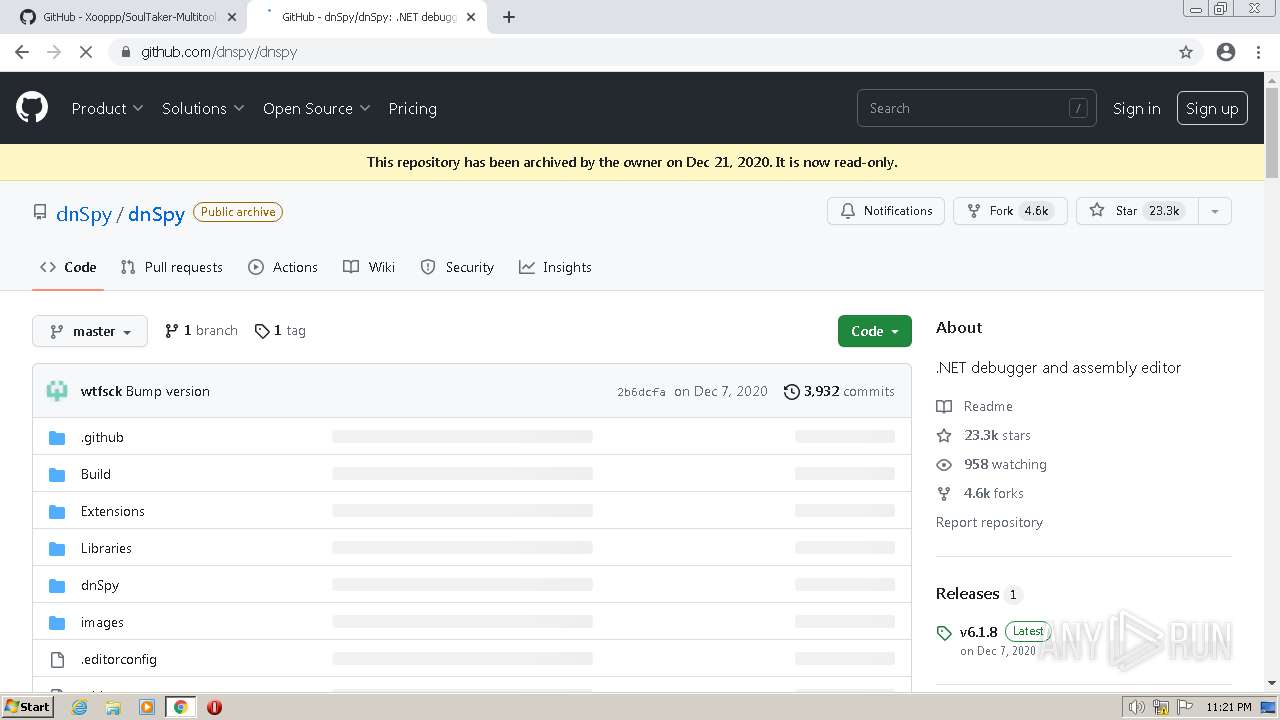Open the images folder
This screenshot has width=1280, height=720.
point(102,622)
